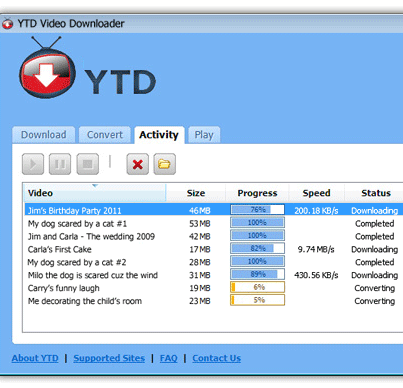Click the 19 MB size cell
The height and width of the screenshot is (388, 403).
coord(200,288)
